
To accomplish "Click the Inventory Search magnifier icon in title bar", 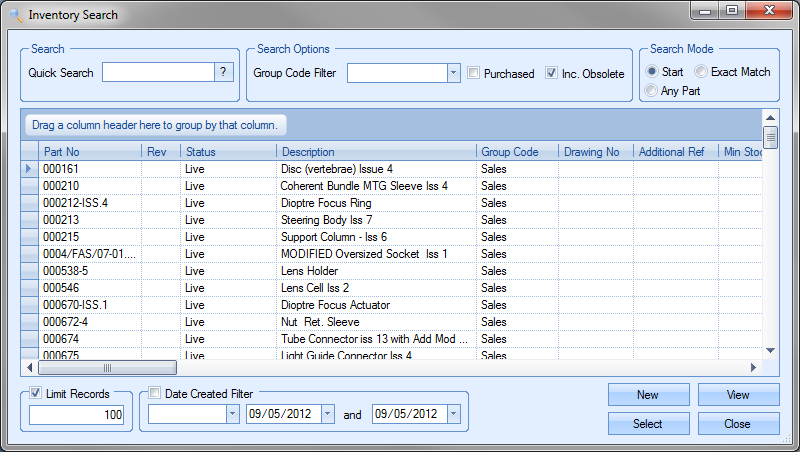I will [14, 15].
